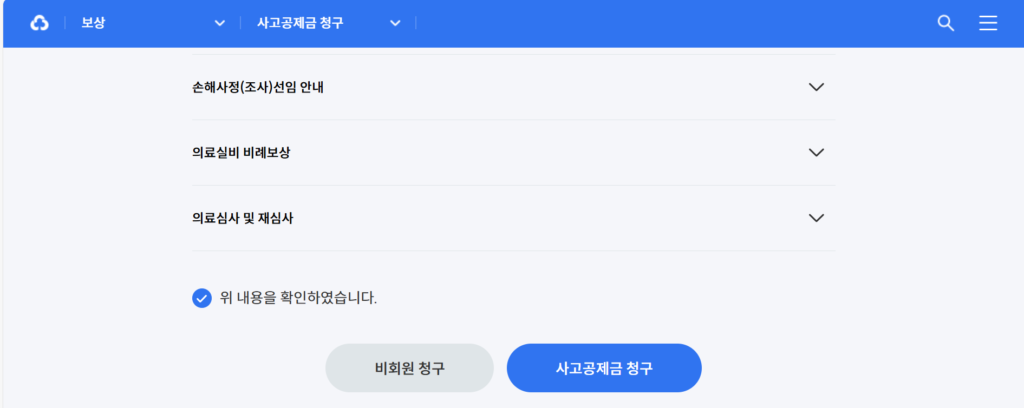1024x408 pixels.
Task: Click the arrow icon on 의료실비 비례보상 row
Action: [x=816, y=152]
